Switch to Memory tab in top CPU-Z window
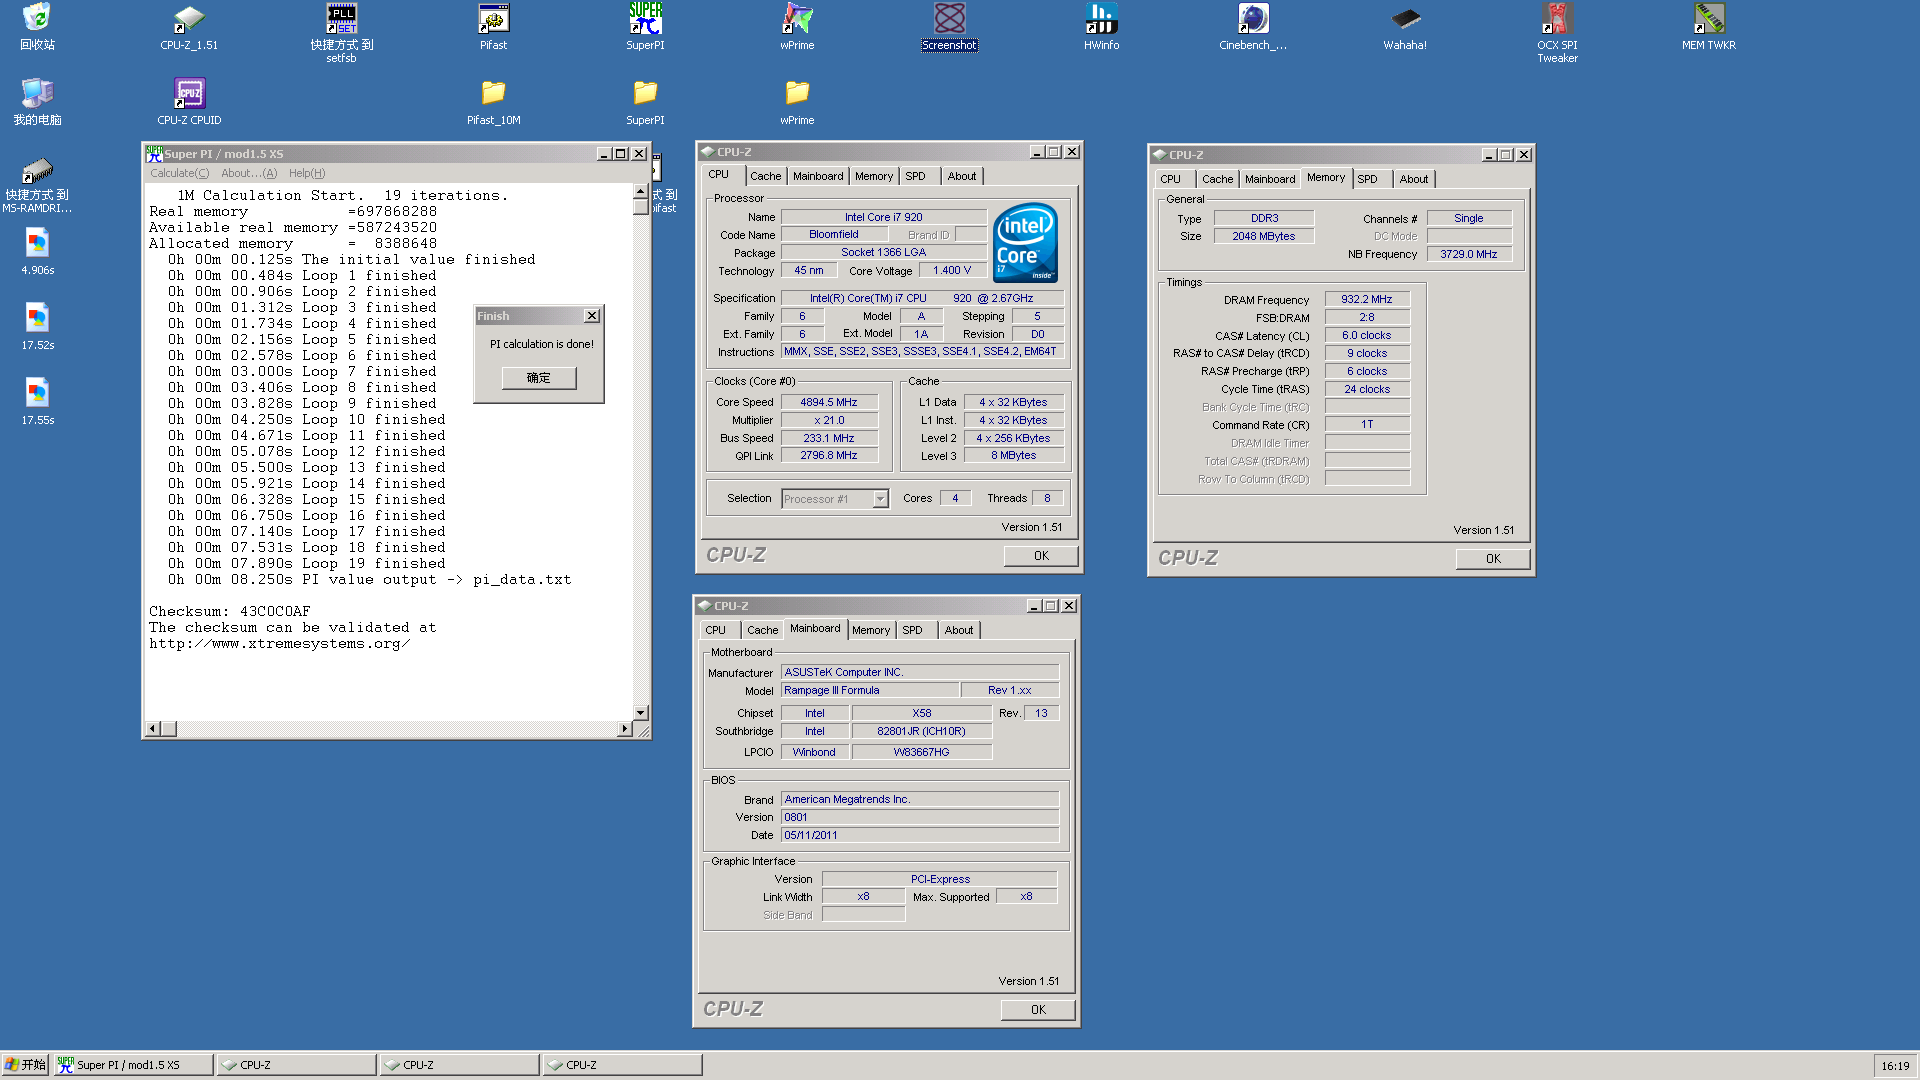Image resolution: width=1920 pixels, height=1080 pixels. coord(874,176)
